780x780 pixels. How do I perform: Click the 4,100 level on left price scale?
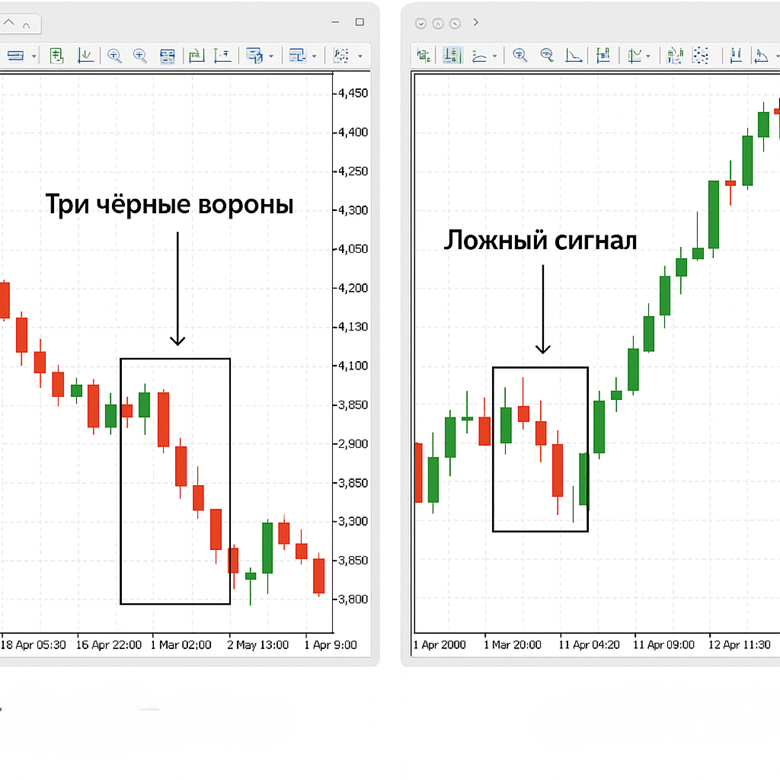pyautogui.click(x=353, y=366)
